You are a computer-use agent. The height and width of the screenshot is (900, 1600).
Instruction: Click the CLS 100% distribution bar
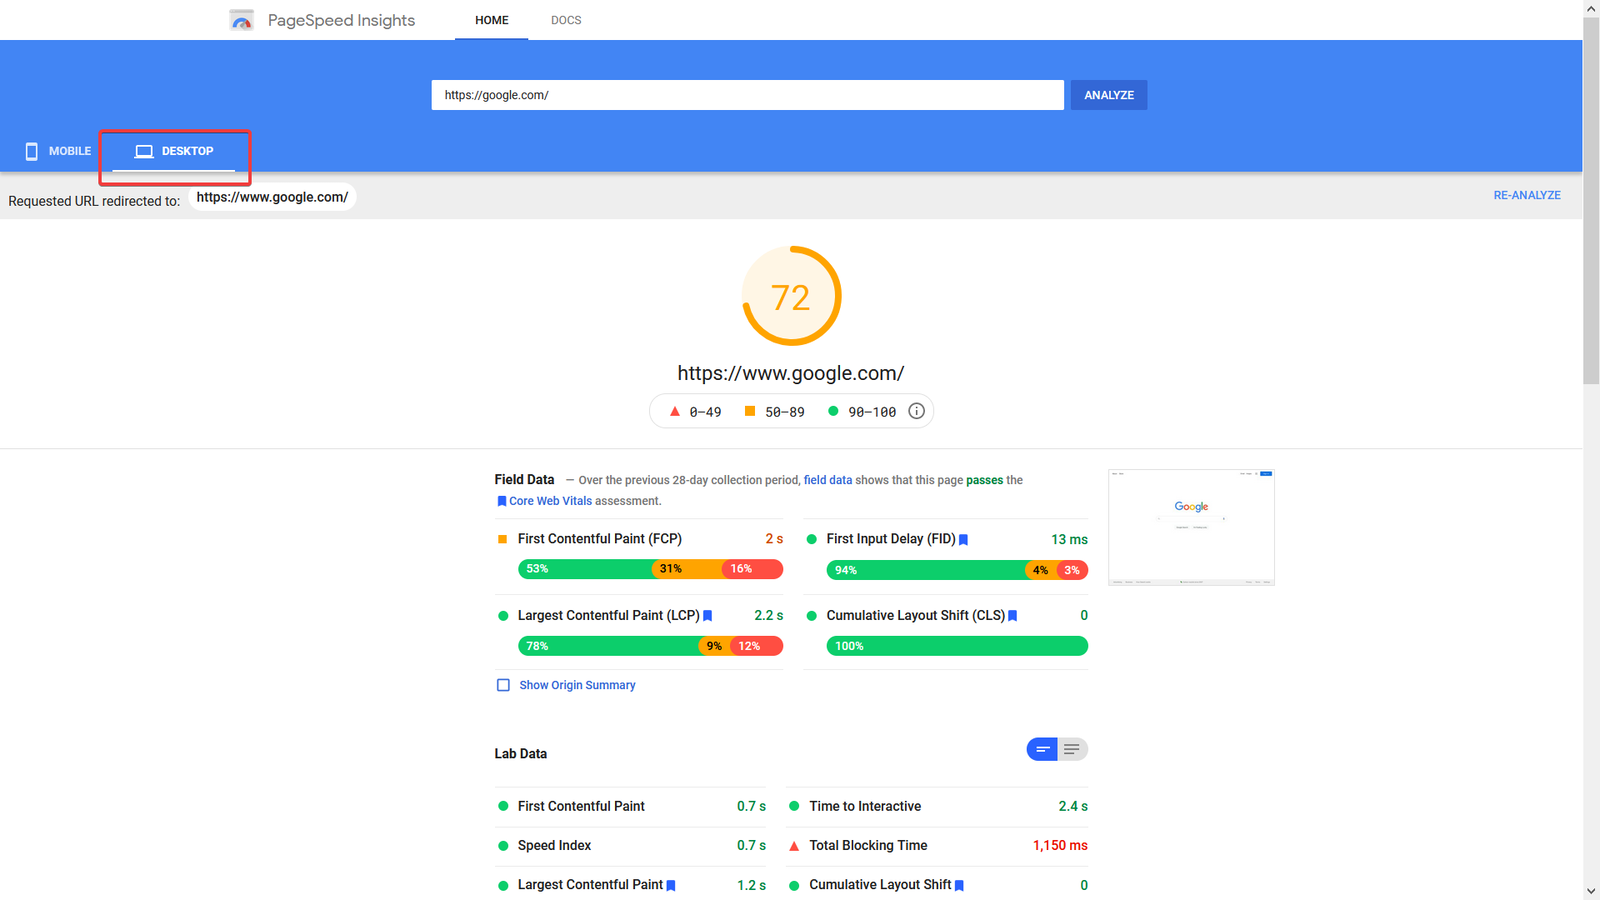957,646
